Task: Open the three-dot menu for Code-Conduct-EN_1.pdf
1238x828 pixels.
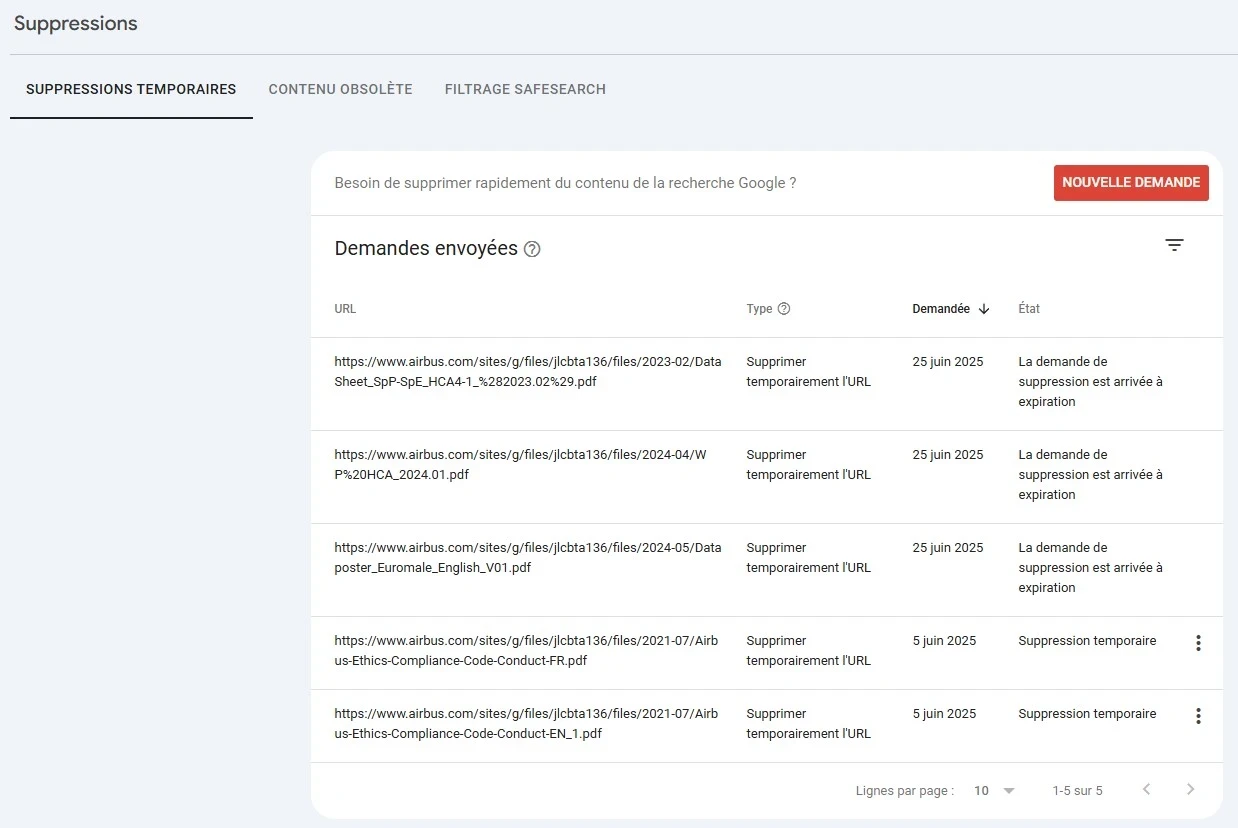Action: 1198,716
